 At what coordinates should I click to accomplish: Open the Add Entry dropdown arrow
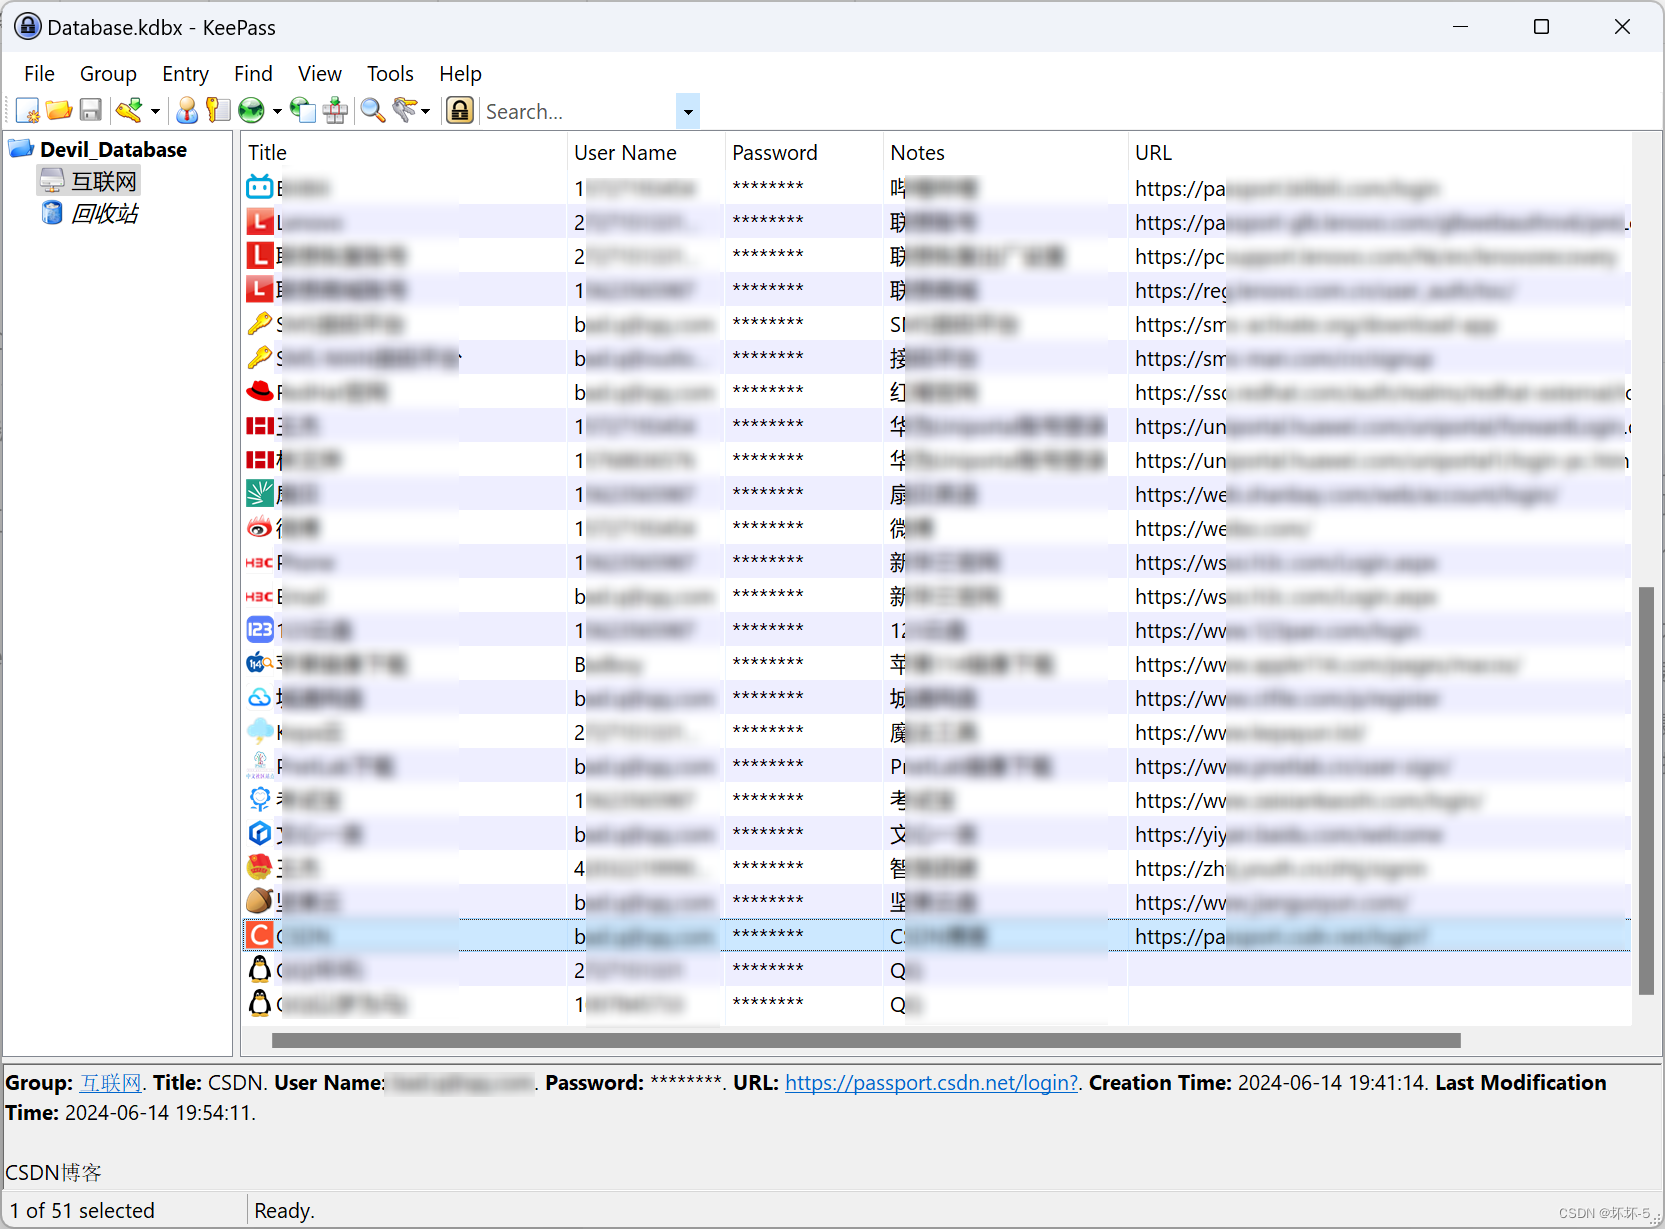coord(155,111)
